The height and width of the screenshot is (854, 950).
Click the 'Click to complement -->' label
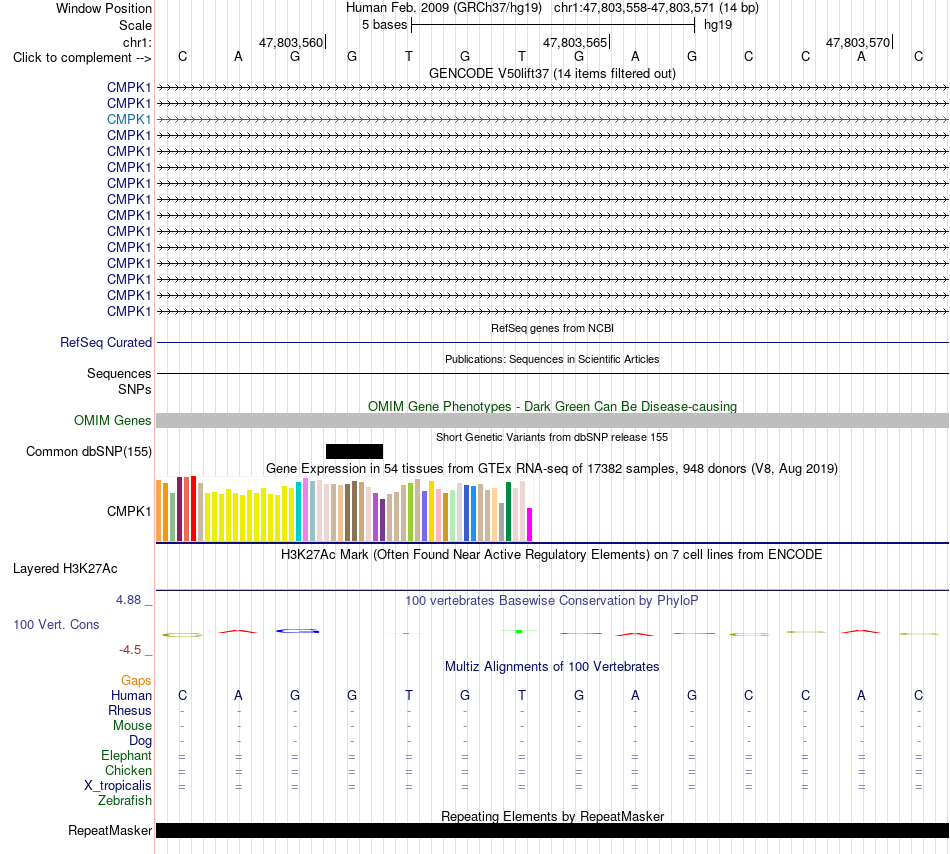pos(82,58)
